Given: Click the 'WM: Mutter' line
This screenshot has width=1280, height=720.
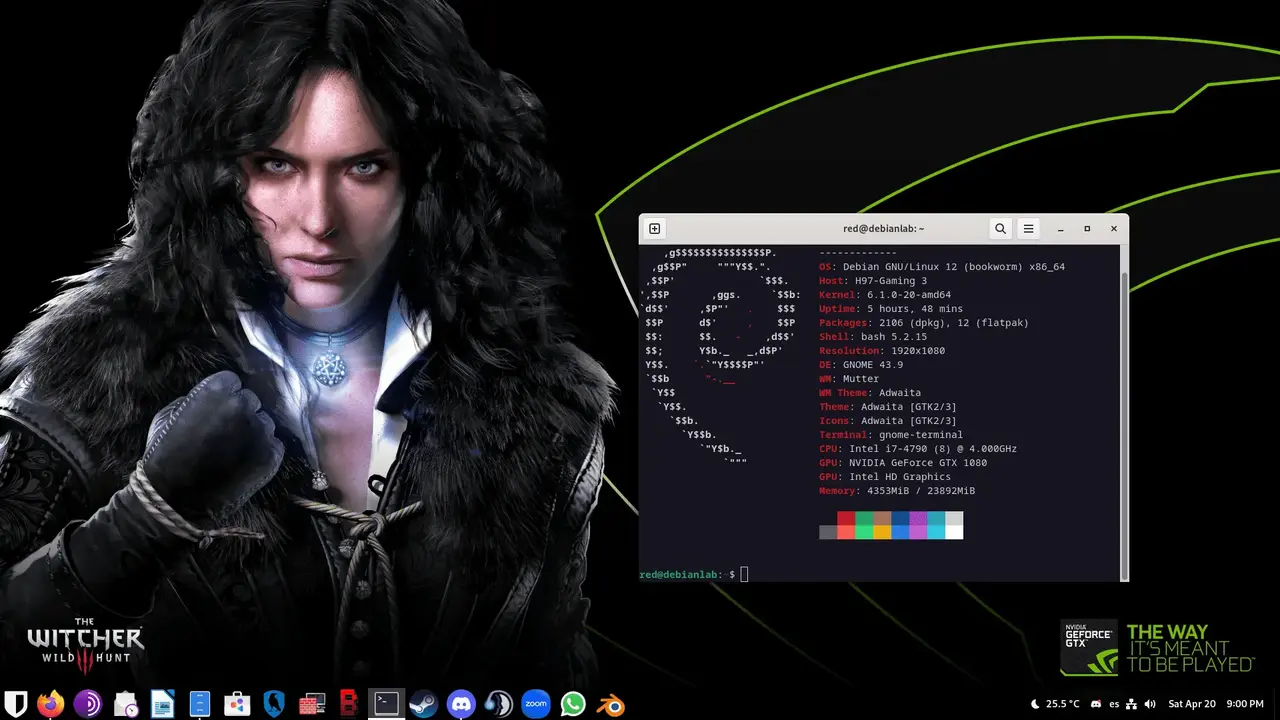Looking at the screenshot, I should click(x=849, y=379).
